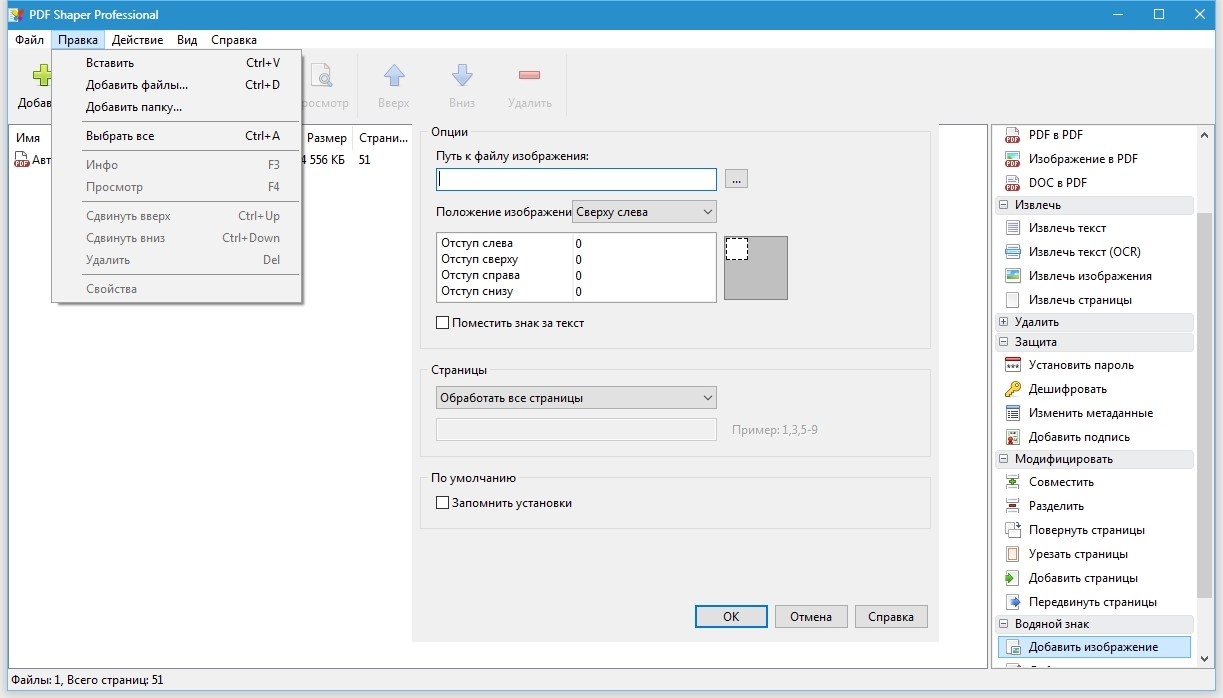Click the image position preview box
This screenshot has height=698, width=1223.
[x=755, y=267]
